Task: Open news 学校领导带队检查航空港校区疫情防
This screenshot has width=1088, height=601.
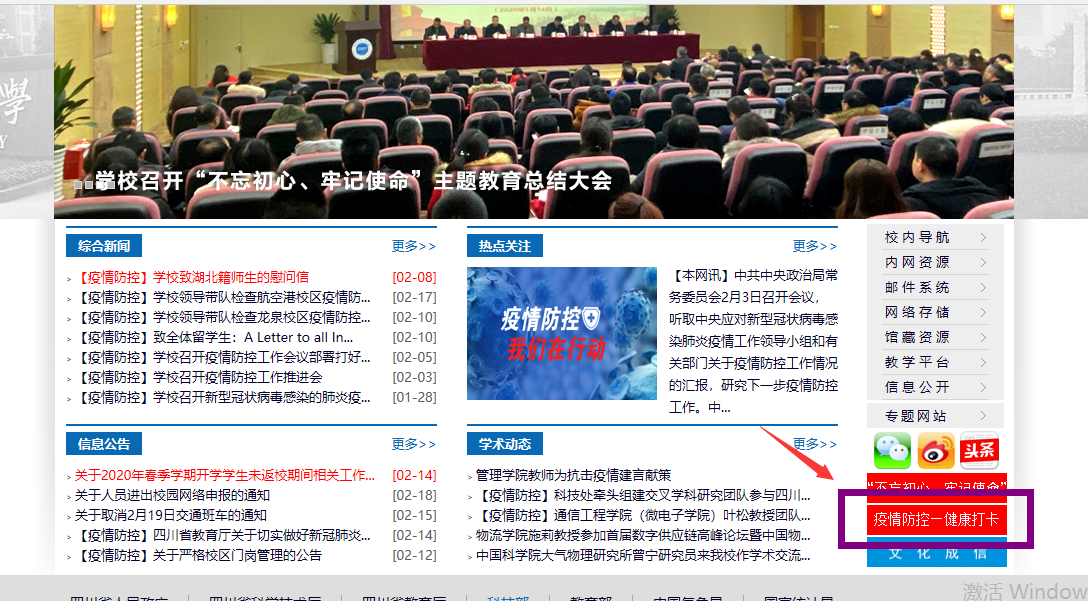Action: pyautogui.click(x=223, y=298)
